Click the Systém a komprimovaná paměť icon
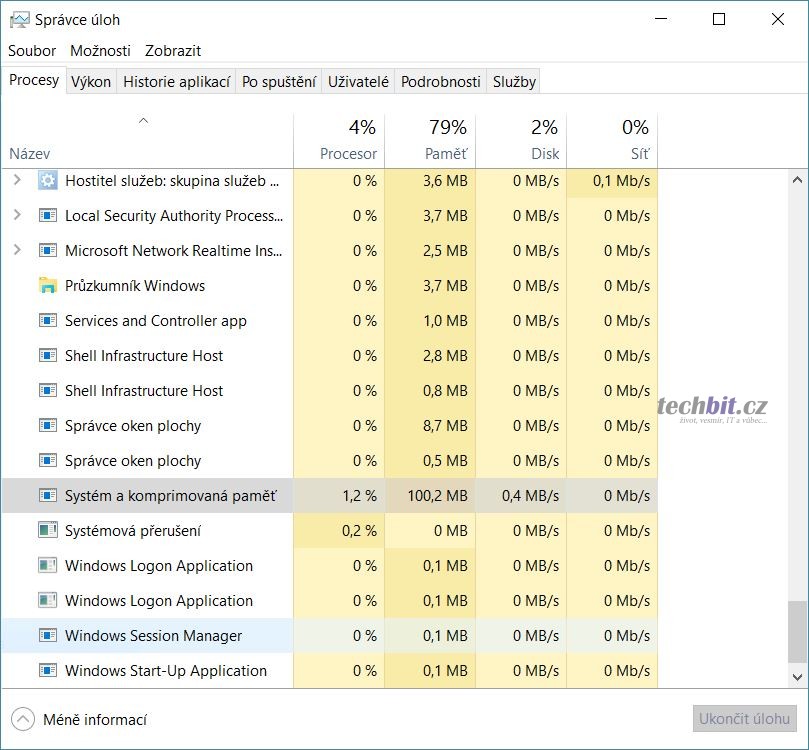The height and width of the screenshot is (750, 809). coord(48,495)
